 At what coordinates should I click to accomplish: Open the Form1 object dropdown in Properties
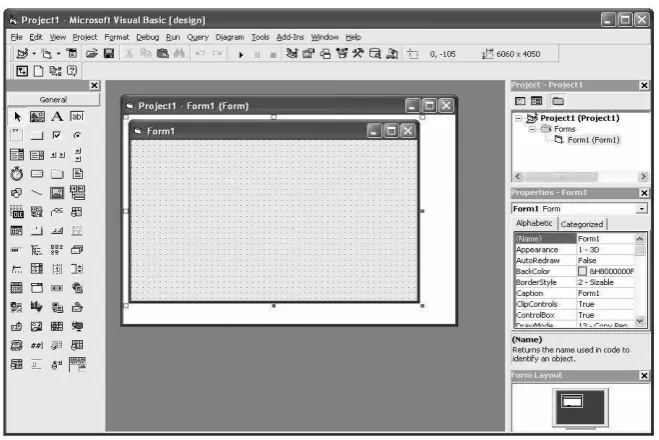[x=642, y=209]
